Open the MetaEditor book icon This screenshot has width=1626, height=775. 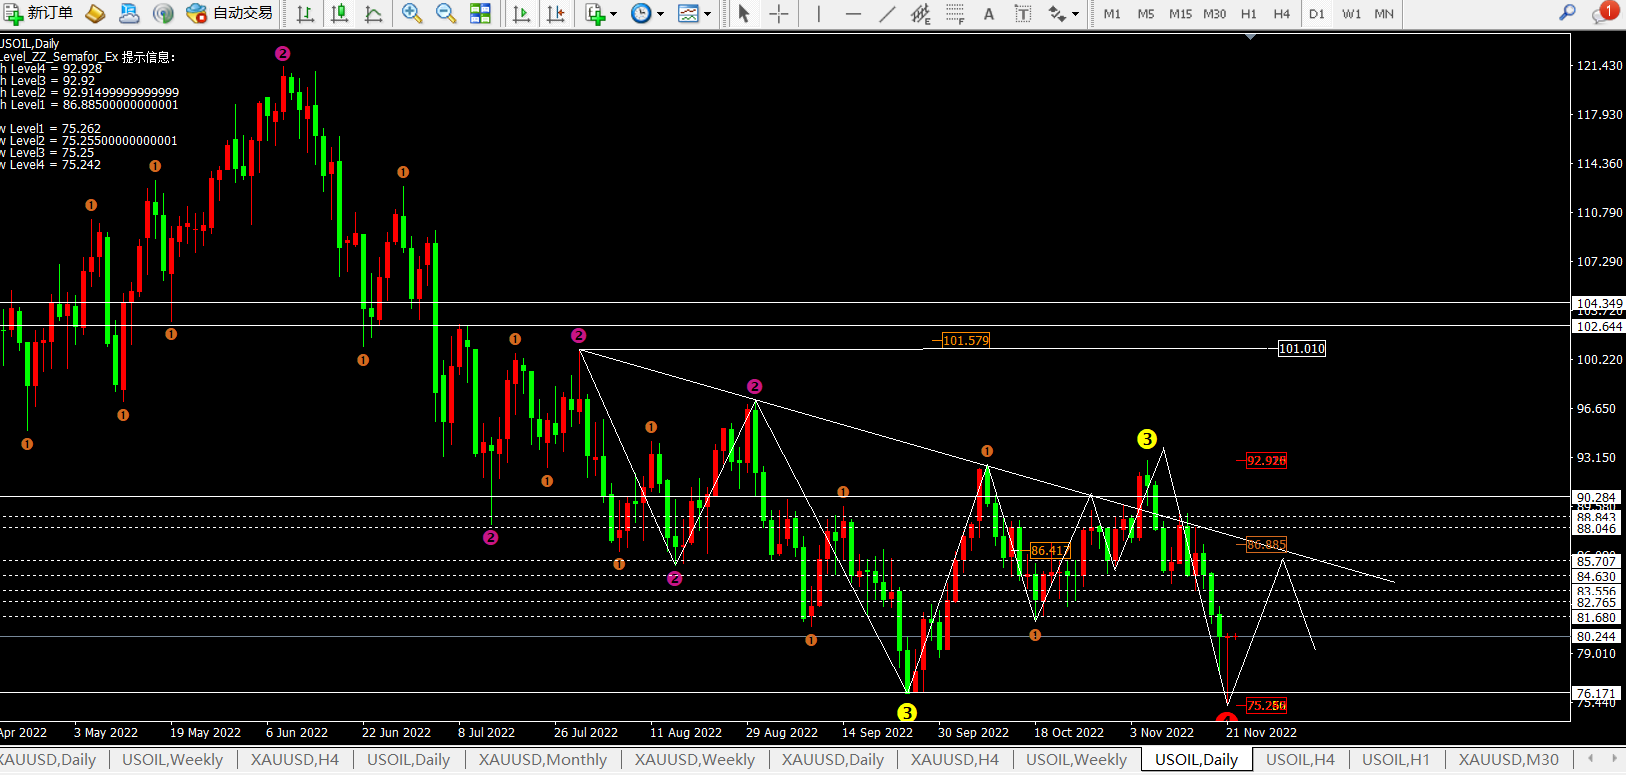click(95, 13)
